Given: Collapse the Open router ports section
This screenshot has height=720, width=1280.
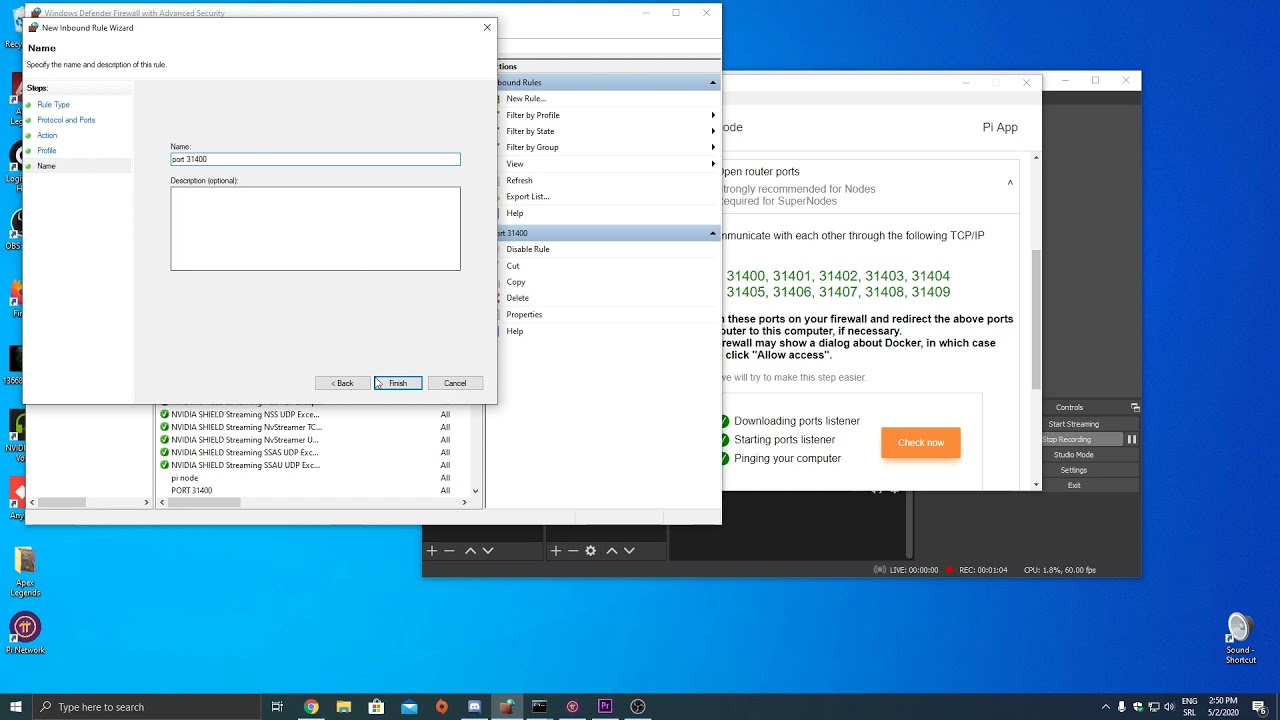Looking at the screenshot, I should [1010, 182].
